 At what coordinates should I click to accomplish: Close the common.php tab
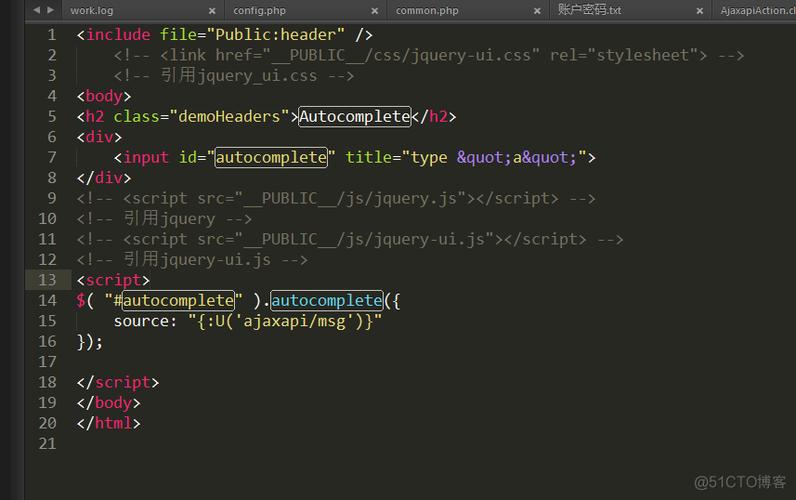[537, 11]
